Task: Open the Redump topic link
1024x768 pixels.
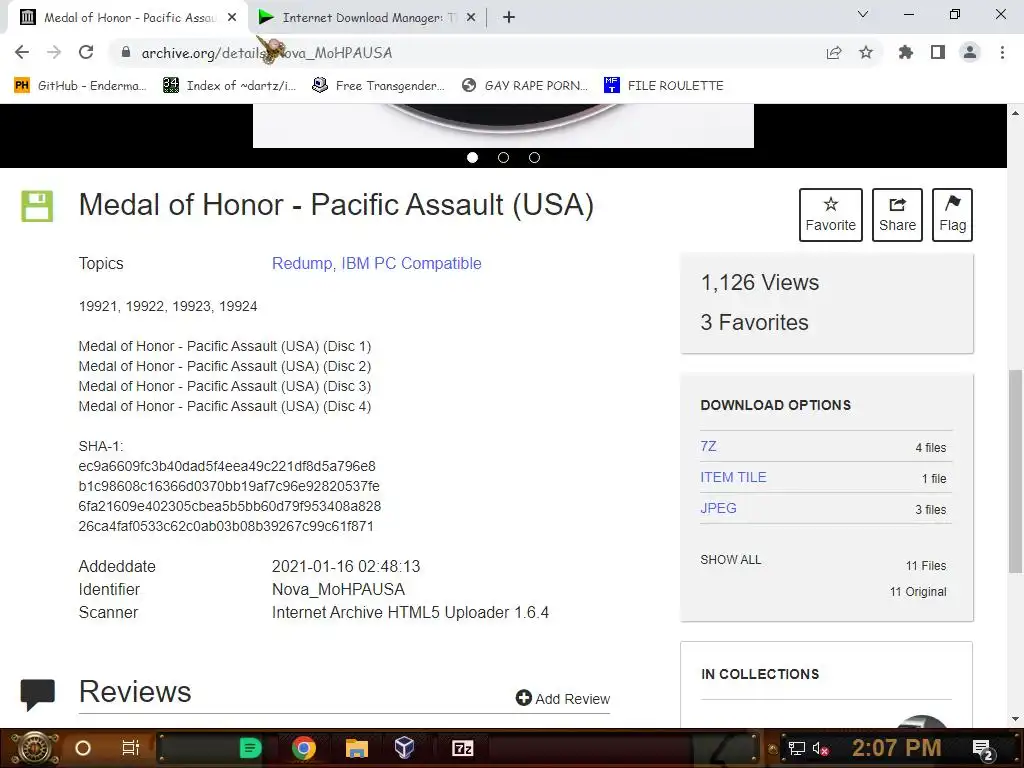Action: [x=302, y=263]
